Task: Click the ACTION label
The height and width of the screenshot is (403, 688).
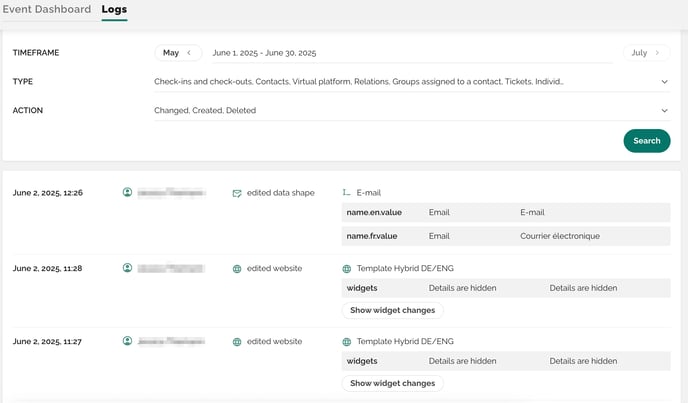Action: click(x=28, y=111)
